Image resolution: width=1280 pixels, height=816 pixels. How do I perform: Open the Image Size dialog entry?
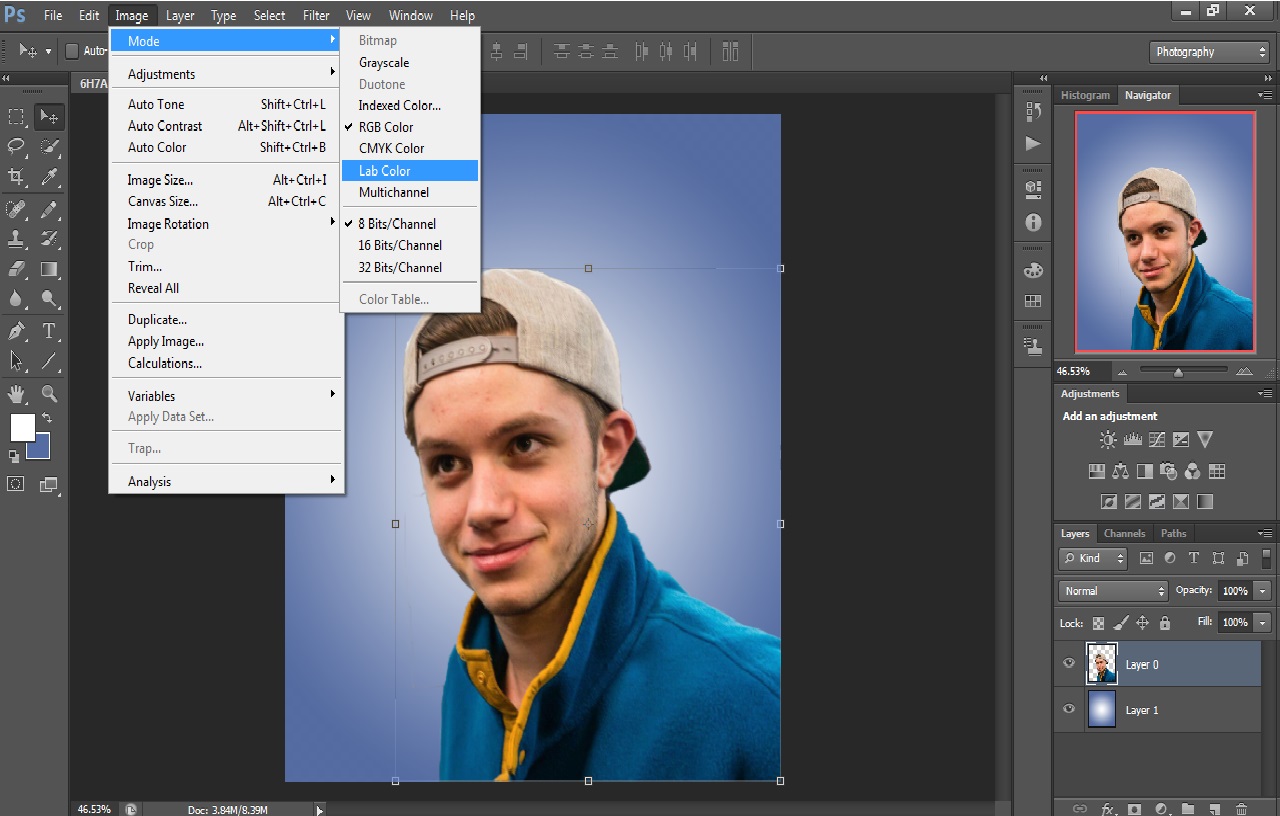point(227,180)
